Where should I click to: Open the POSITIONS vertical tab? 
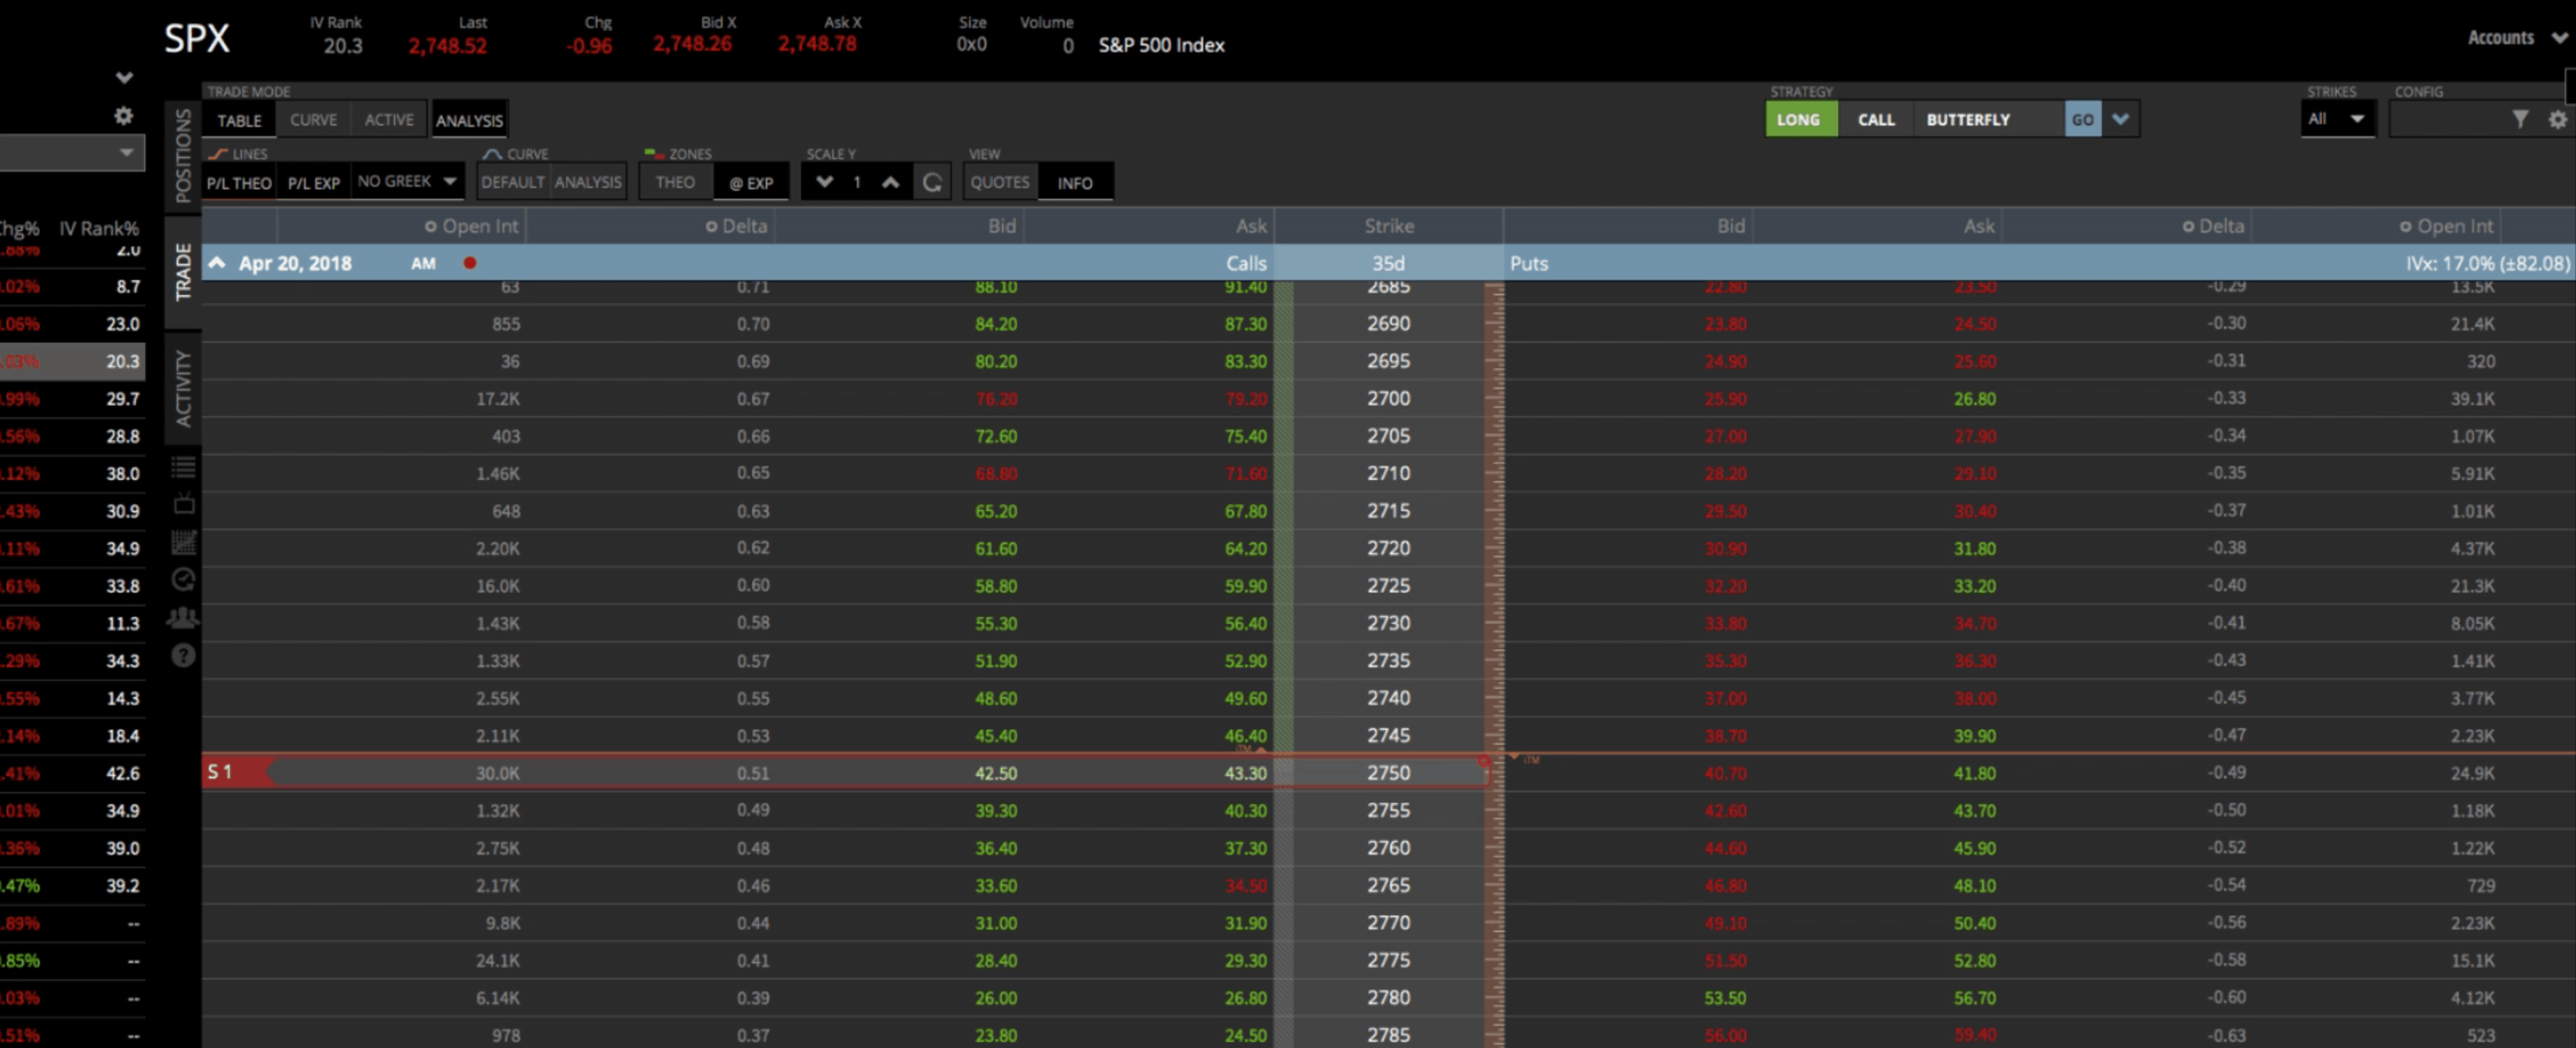point(183,155)
